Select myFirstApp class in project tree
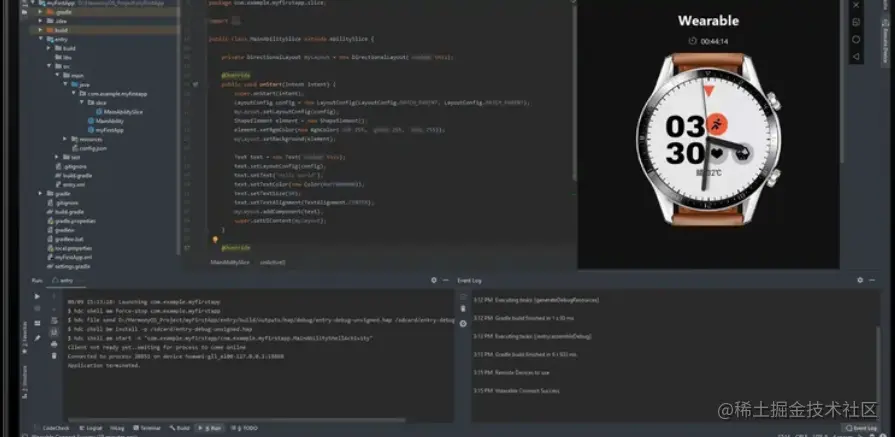Viewport: 895px width, 437px height. [105, 130]
